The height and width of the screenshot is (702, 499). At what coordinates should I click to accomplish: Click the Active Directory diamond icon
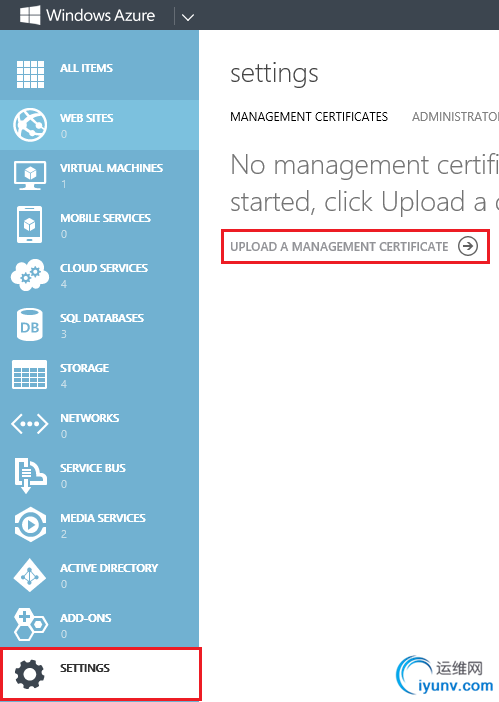[30, 575]
